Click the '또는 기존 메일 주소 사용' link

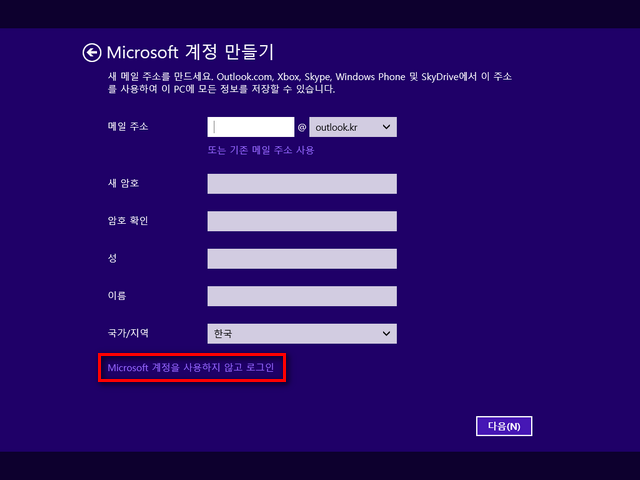pyautogui.click(x=261, y=150)
